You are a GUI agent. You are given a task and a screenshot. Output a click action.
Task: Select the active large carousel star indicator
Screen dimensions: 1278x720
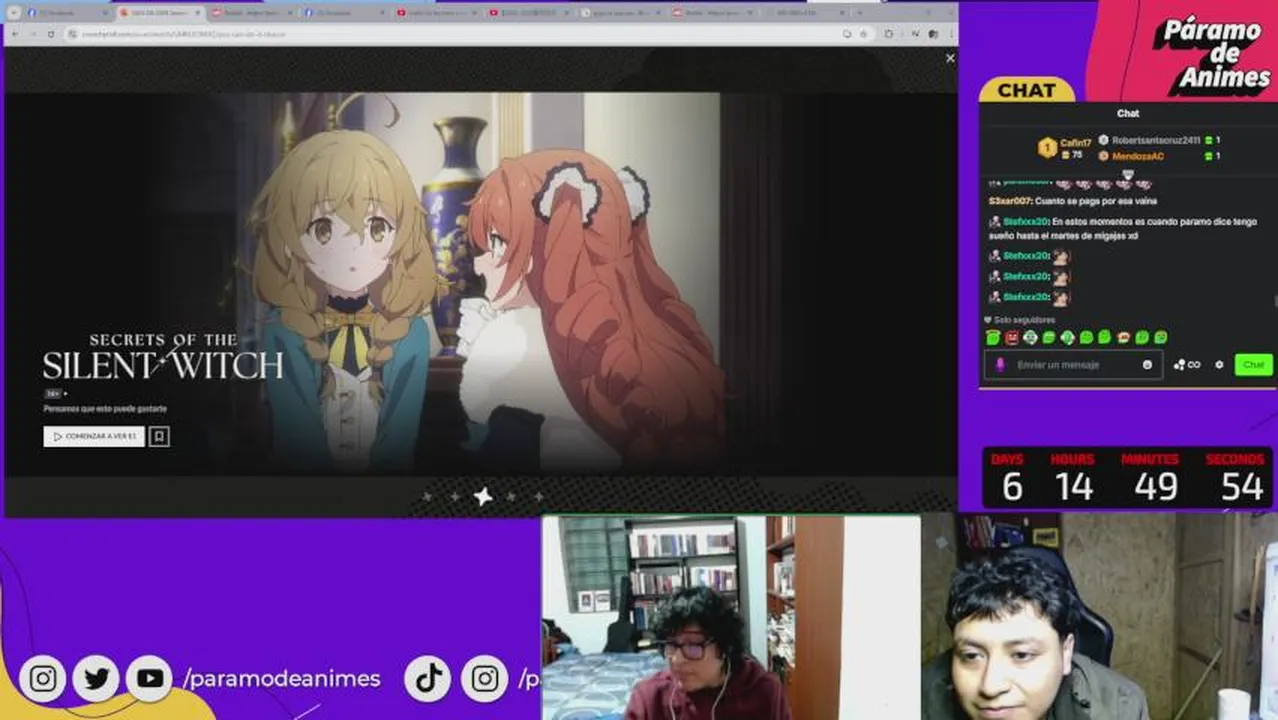coord(483,496)
